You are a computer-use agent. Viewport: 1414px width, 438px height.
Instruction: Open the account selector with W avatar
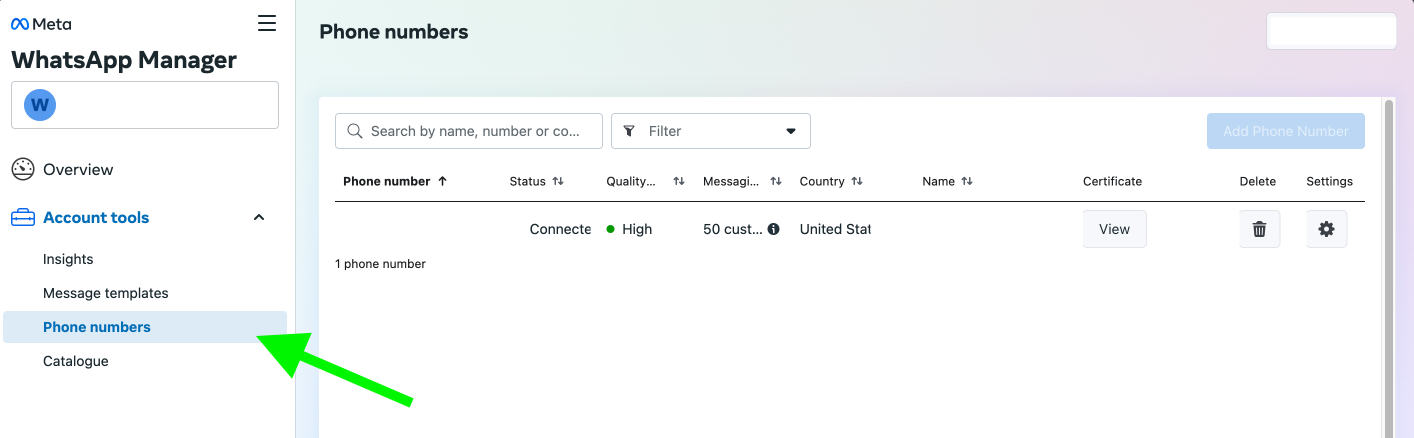[x=145, y=105]
